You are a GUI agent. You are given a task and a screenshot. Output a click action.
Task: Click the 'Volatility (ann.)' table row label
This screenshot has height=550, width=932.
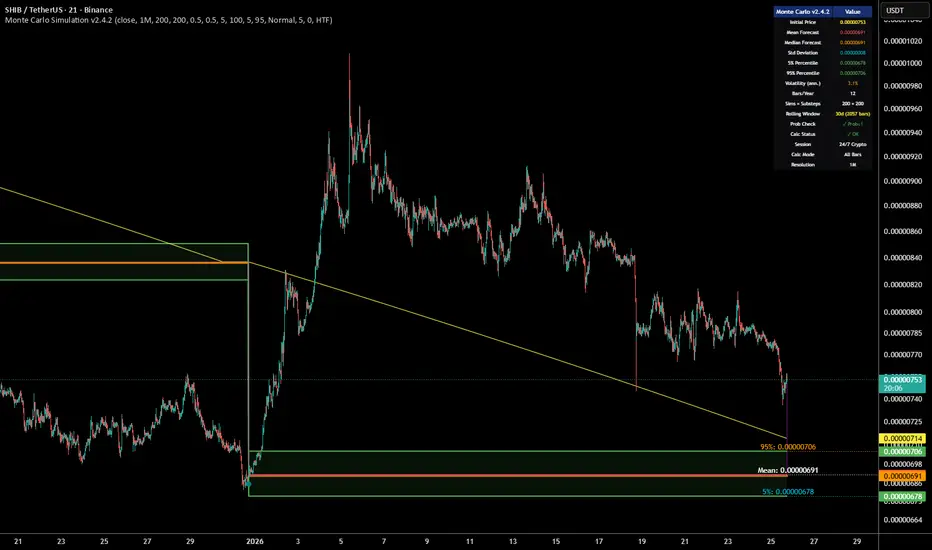coord(802,83)
